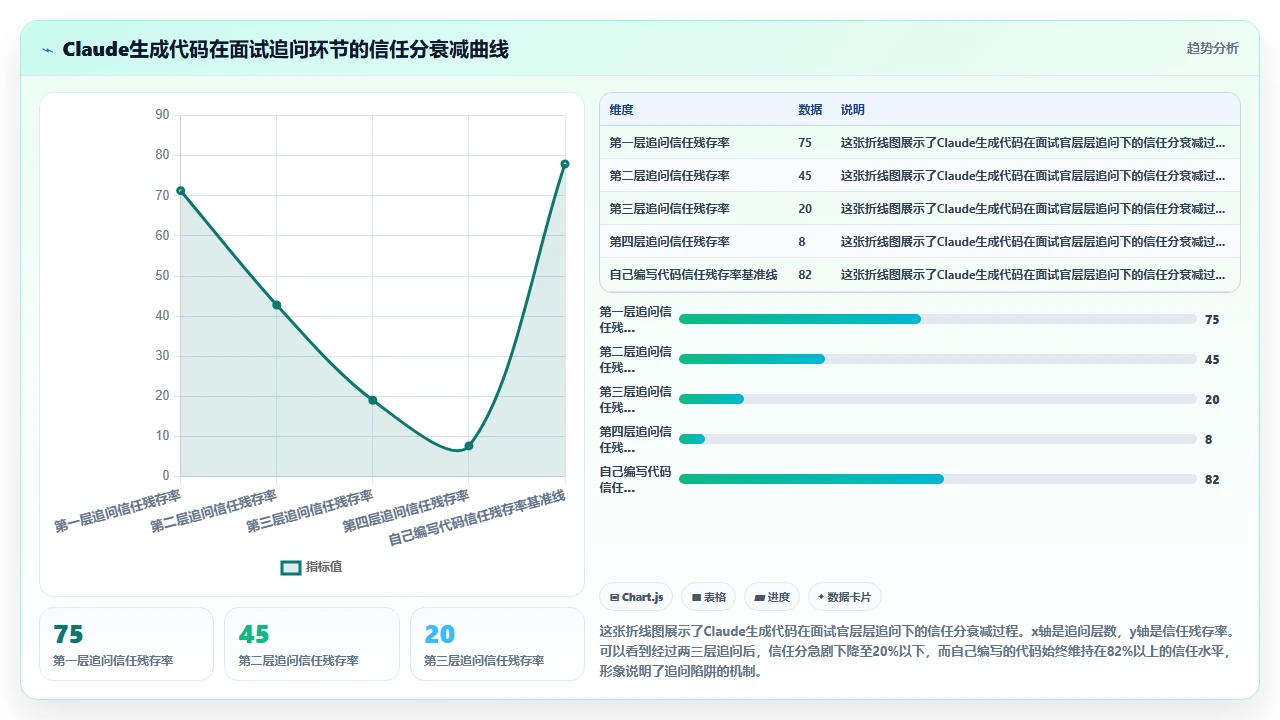Click the page title about Claude生成代码
1280x720 pixels.
click(286, 49)
